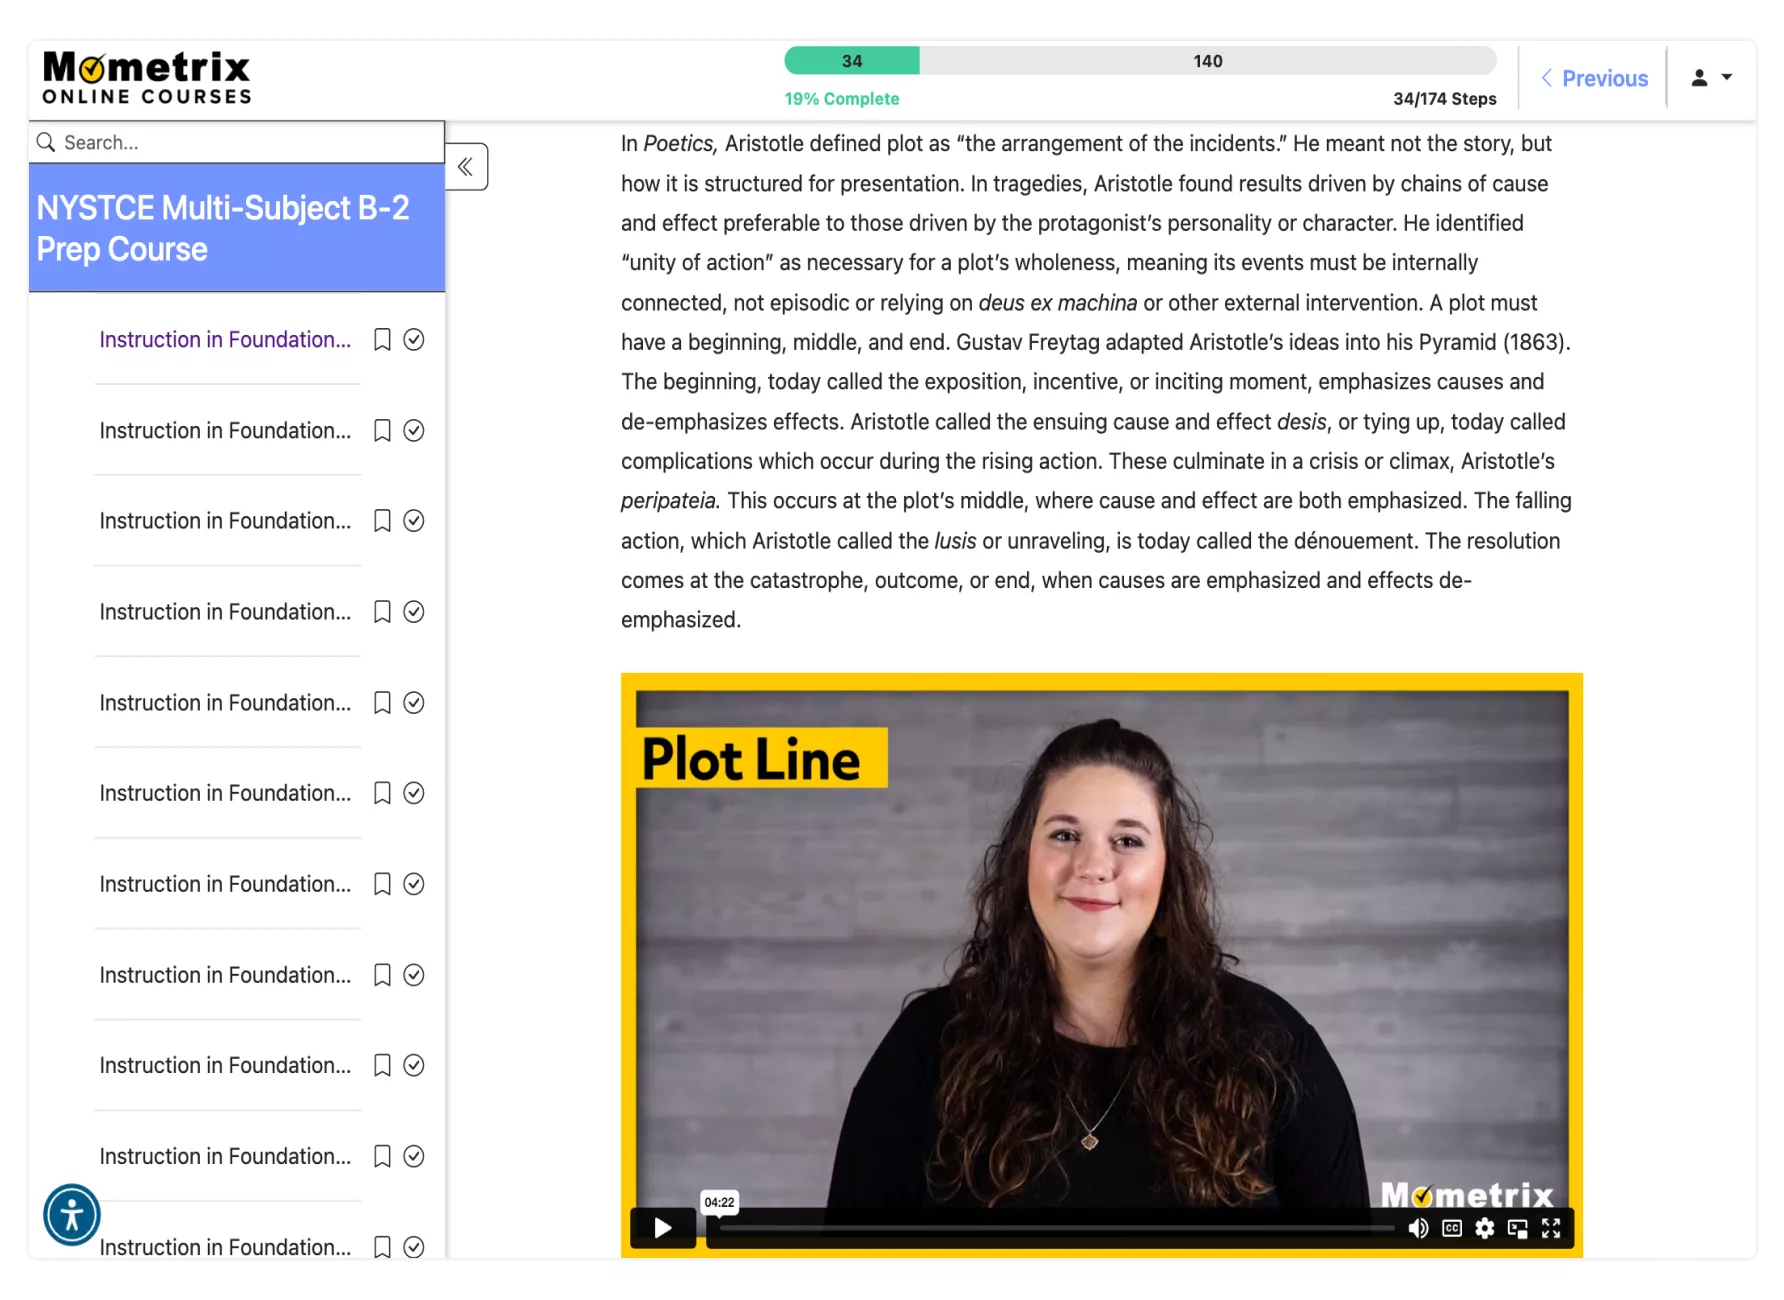Toggle completion check on fifth lesson
The image size is (1784, 1300).
coord(414,703)
